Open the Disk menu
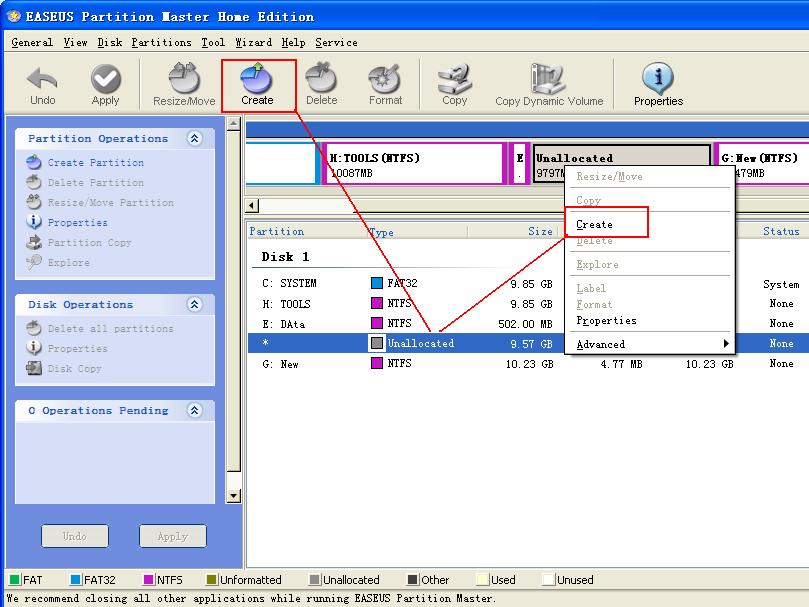The image size is (809, 607). pos(109,42)
